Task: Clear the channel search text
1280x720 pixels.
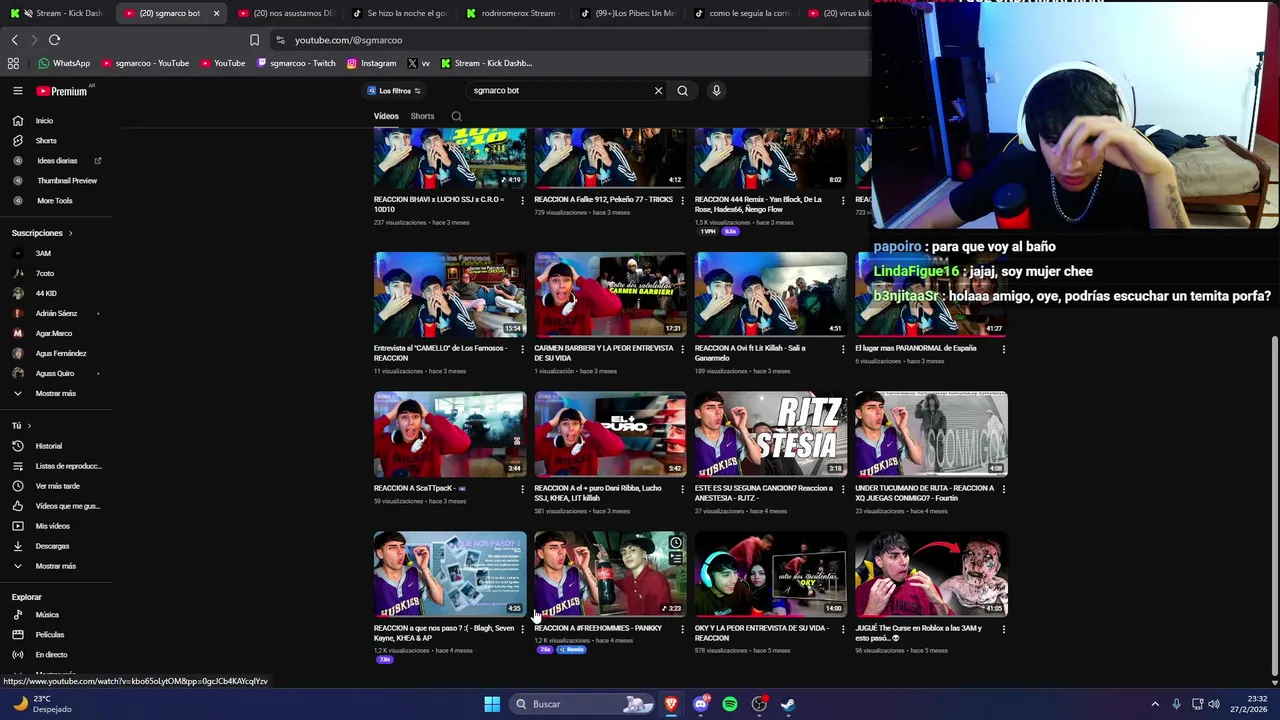Action: click(x=658, y=91)
